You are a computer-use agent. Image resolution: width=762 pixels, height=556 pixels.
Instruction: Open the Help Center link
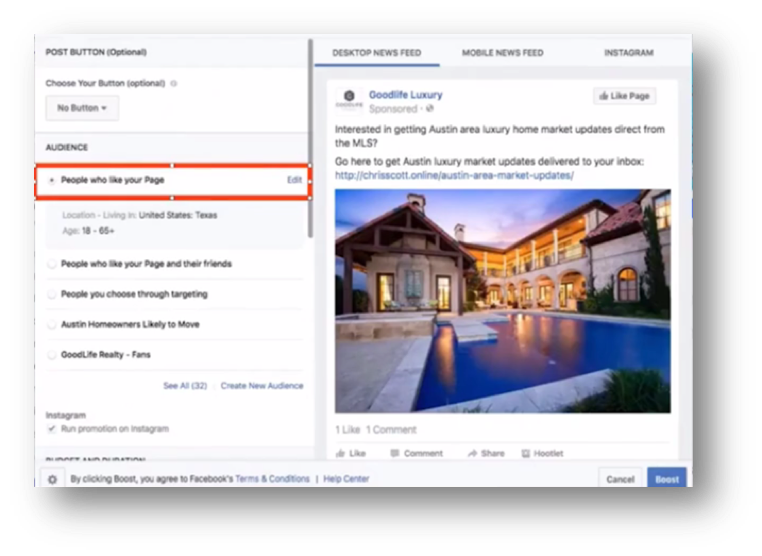pyautogui.click(x=346, y=479)
